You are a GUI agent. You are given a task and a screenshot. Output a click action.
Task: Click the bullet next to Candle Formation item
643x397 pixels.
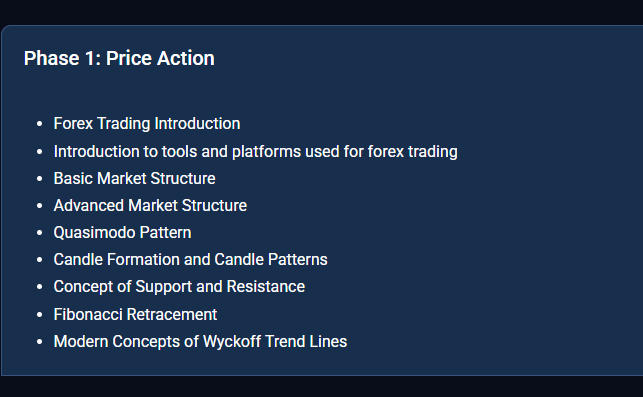point(39,260)
